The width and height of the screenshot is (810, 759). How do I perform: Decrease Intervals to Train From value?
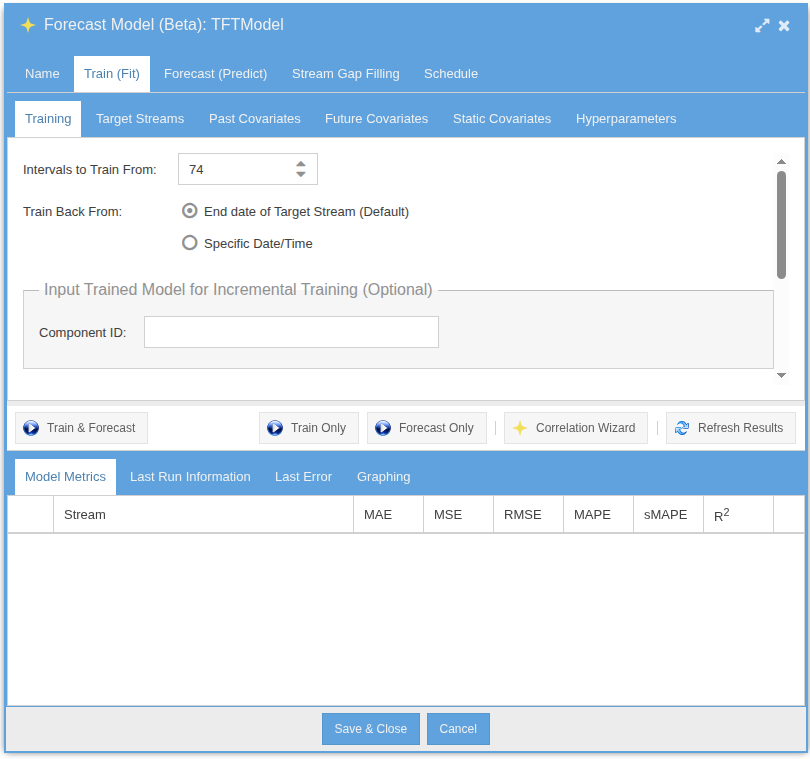pos(301,175)
